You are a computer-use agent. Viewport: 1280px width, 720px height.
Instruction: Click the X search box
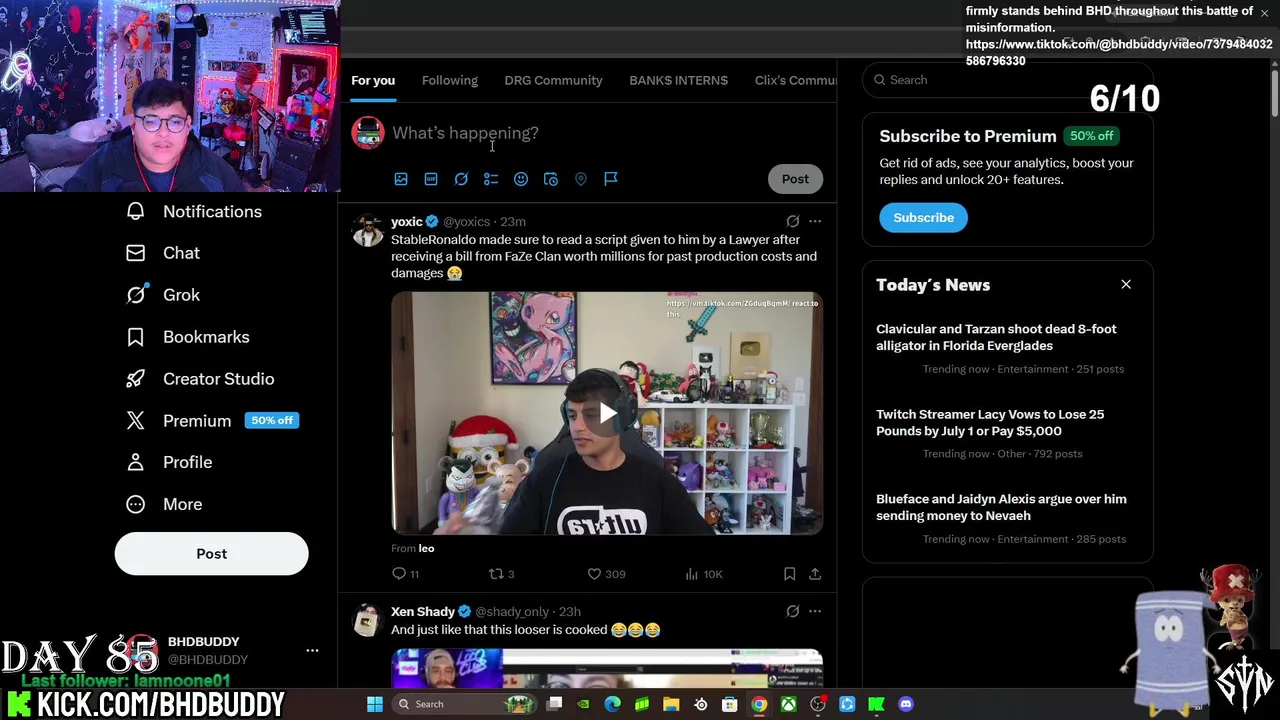1008,80
